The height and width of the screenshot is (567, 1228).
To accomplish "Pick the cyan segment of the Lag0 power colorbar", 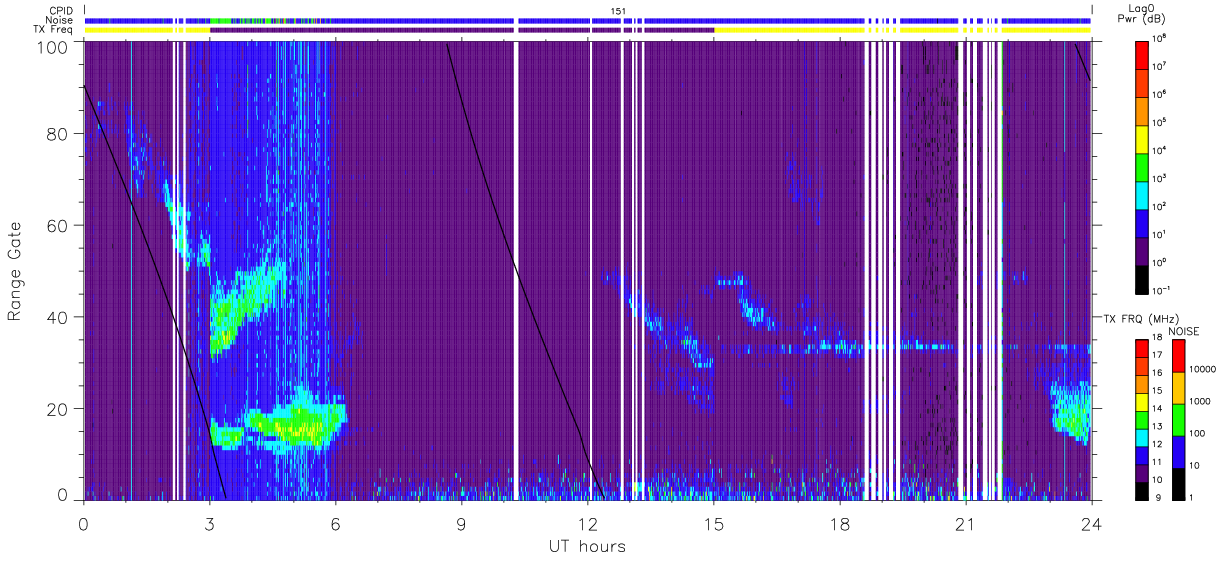I will 1142,194.
